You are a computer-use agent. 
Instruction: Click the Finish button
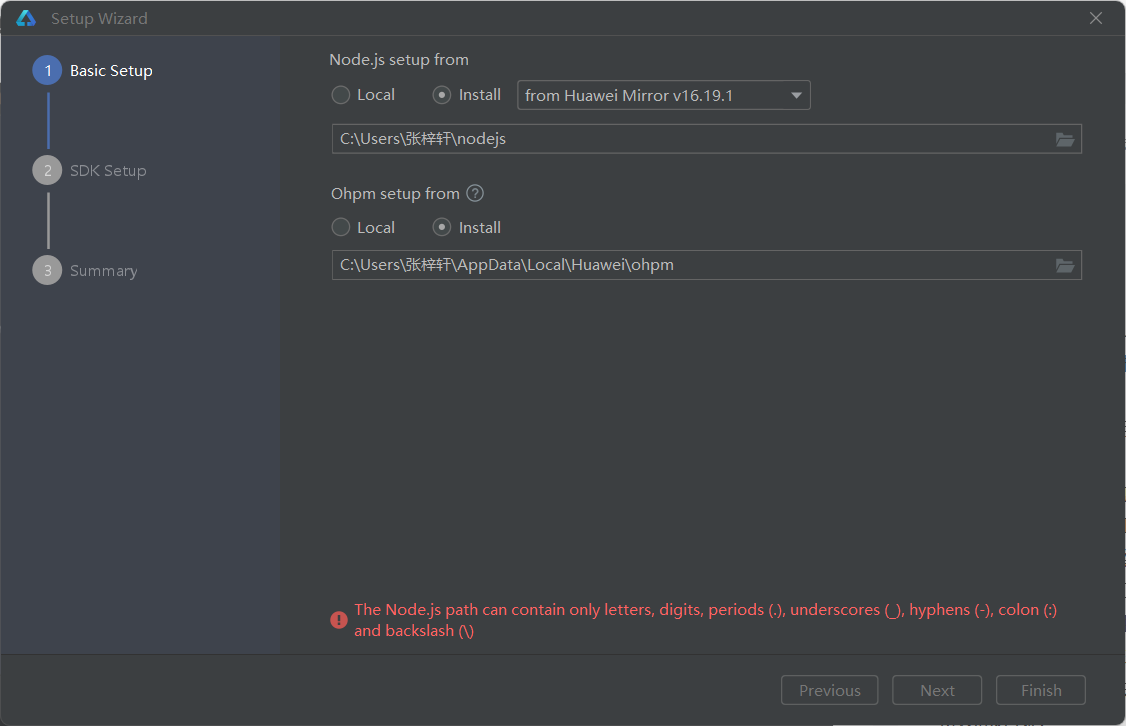click(1041, 690)
